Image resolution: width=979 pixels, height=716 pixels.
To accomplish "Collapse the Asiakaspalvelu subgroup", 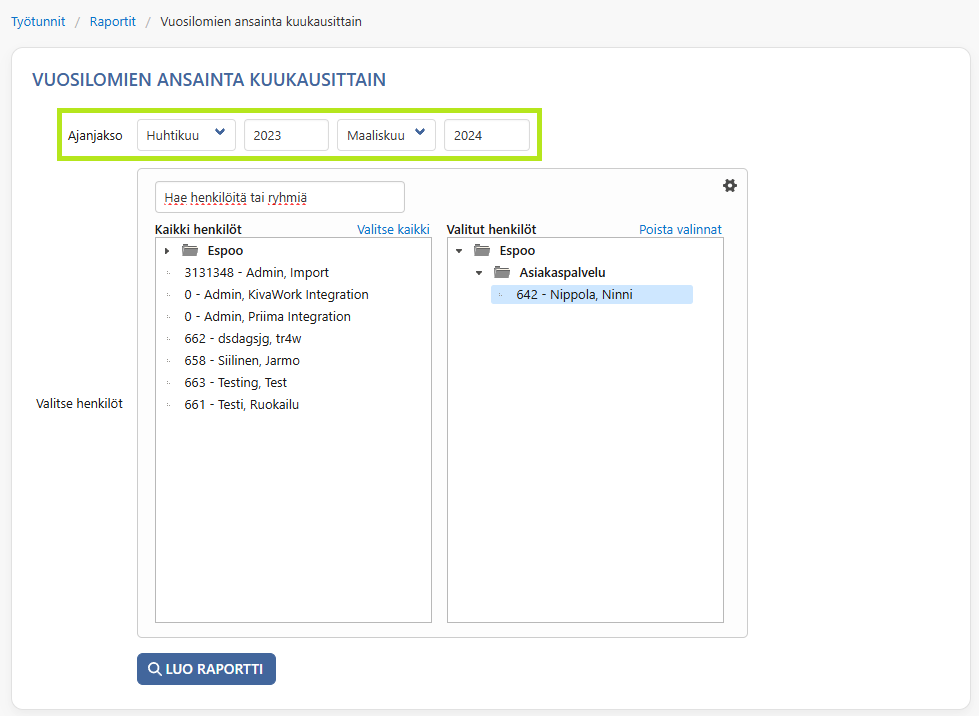I will point(479,273).
